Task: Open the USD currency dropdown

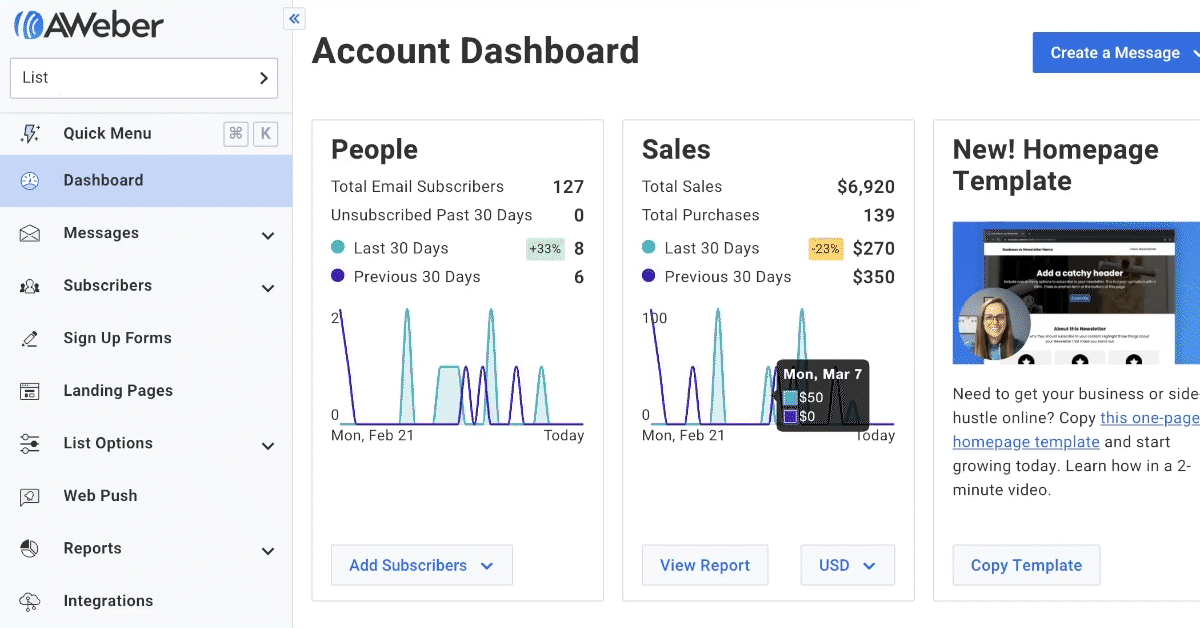Action: 847,565
